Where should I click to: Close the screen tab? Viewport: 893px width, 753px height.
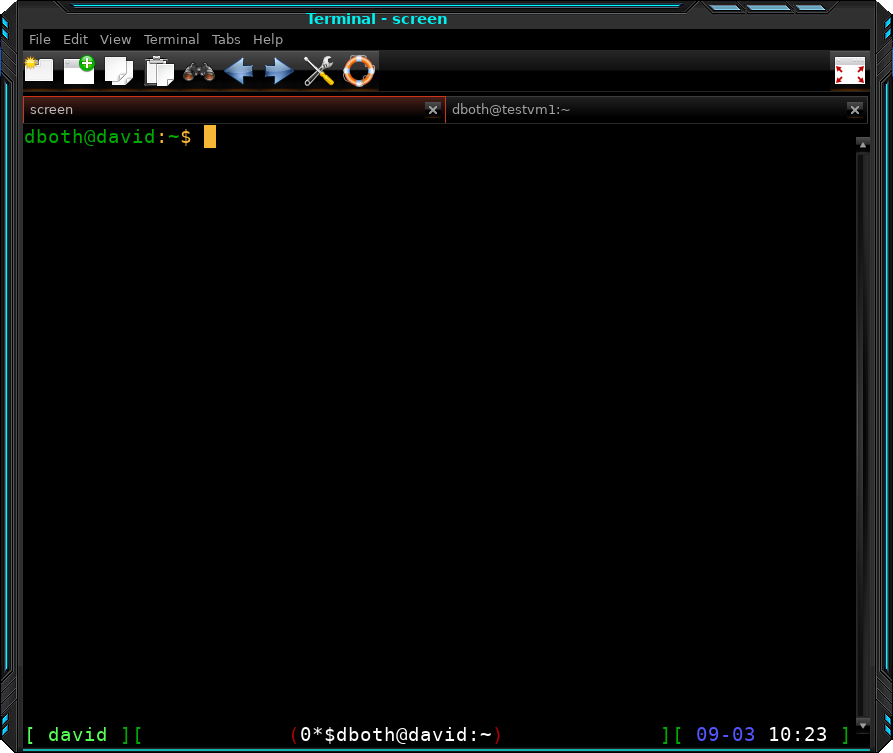(x=433, y=109)
